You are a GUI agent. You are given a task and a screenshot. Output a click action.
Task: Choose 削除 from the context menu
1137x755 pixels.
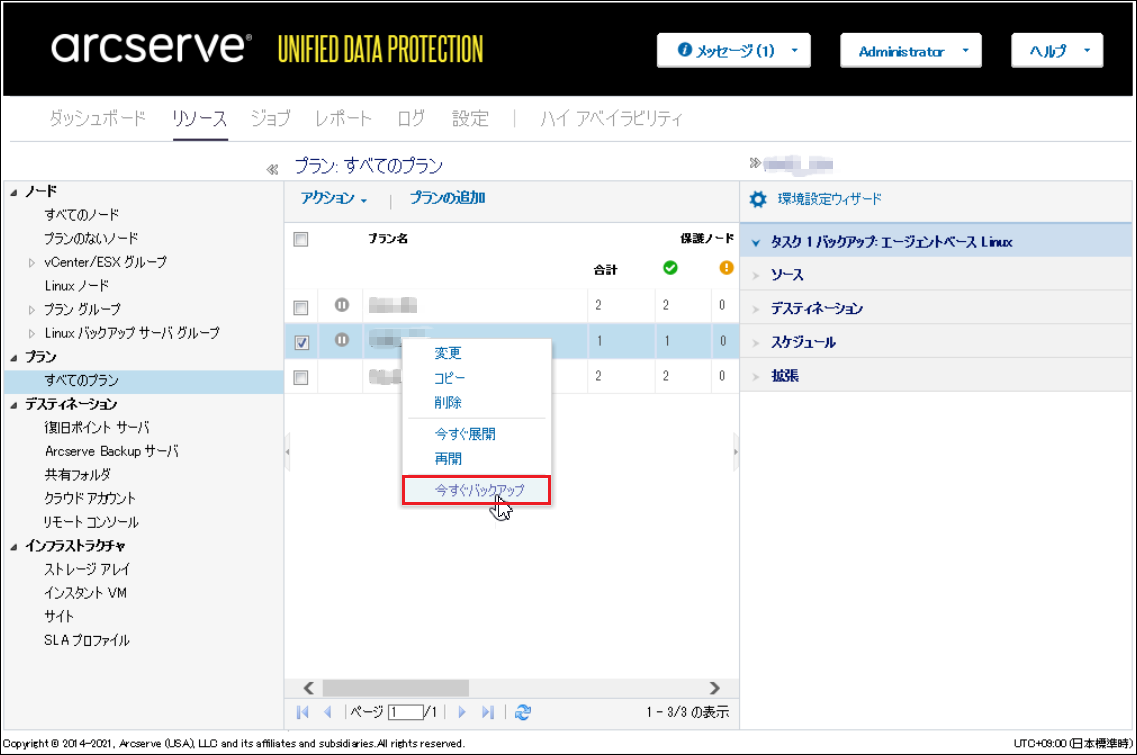tap(447, 403)
